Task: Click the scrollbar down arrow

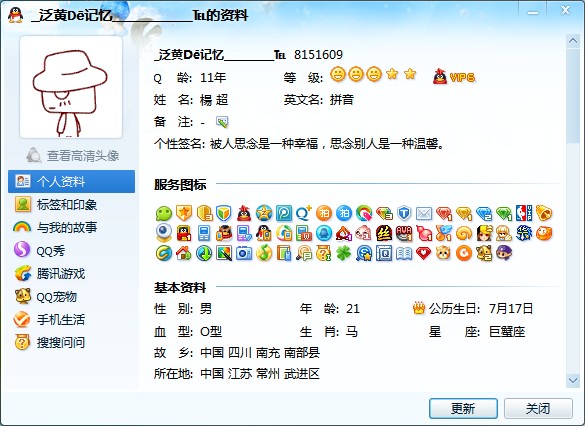Action: pos(573,380)
